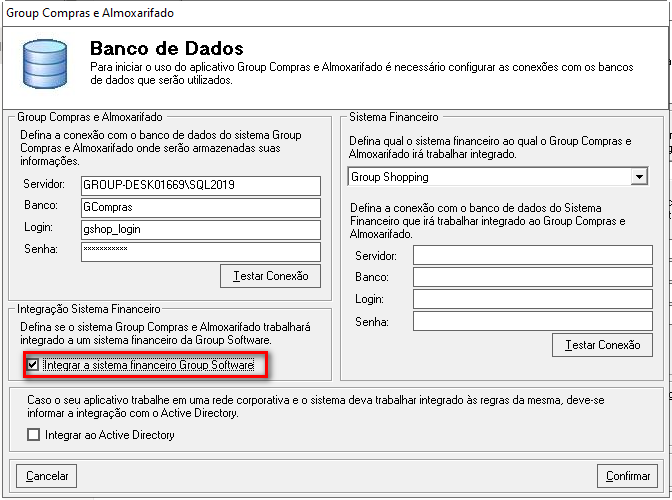
Task: Click the Senha: label in Sistema Financeiro section
Action: click(372, 322)
